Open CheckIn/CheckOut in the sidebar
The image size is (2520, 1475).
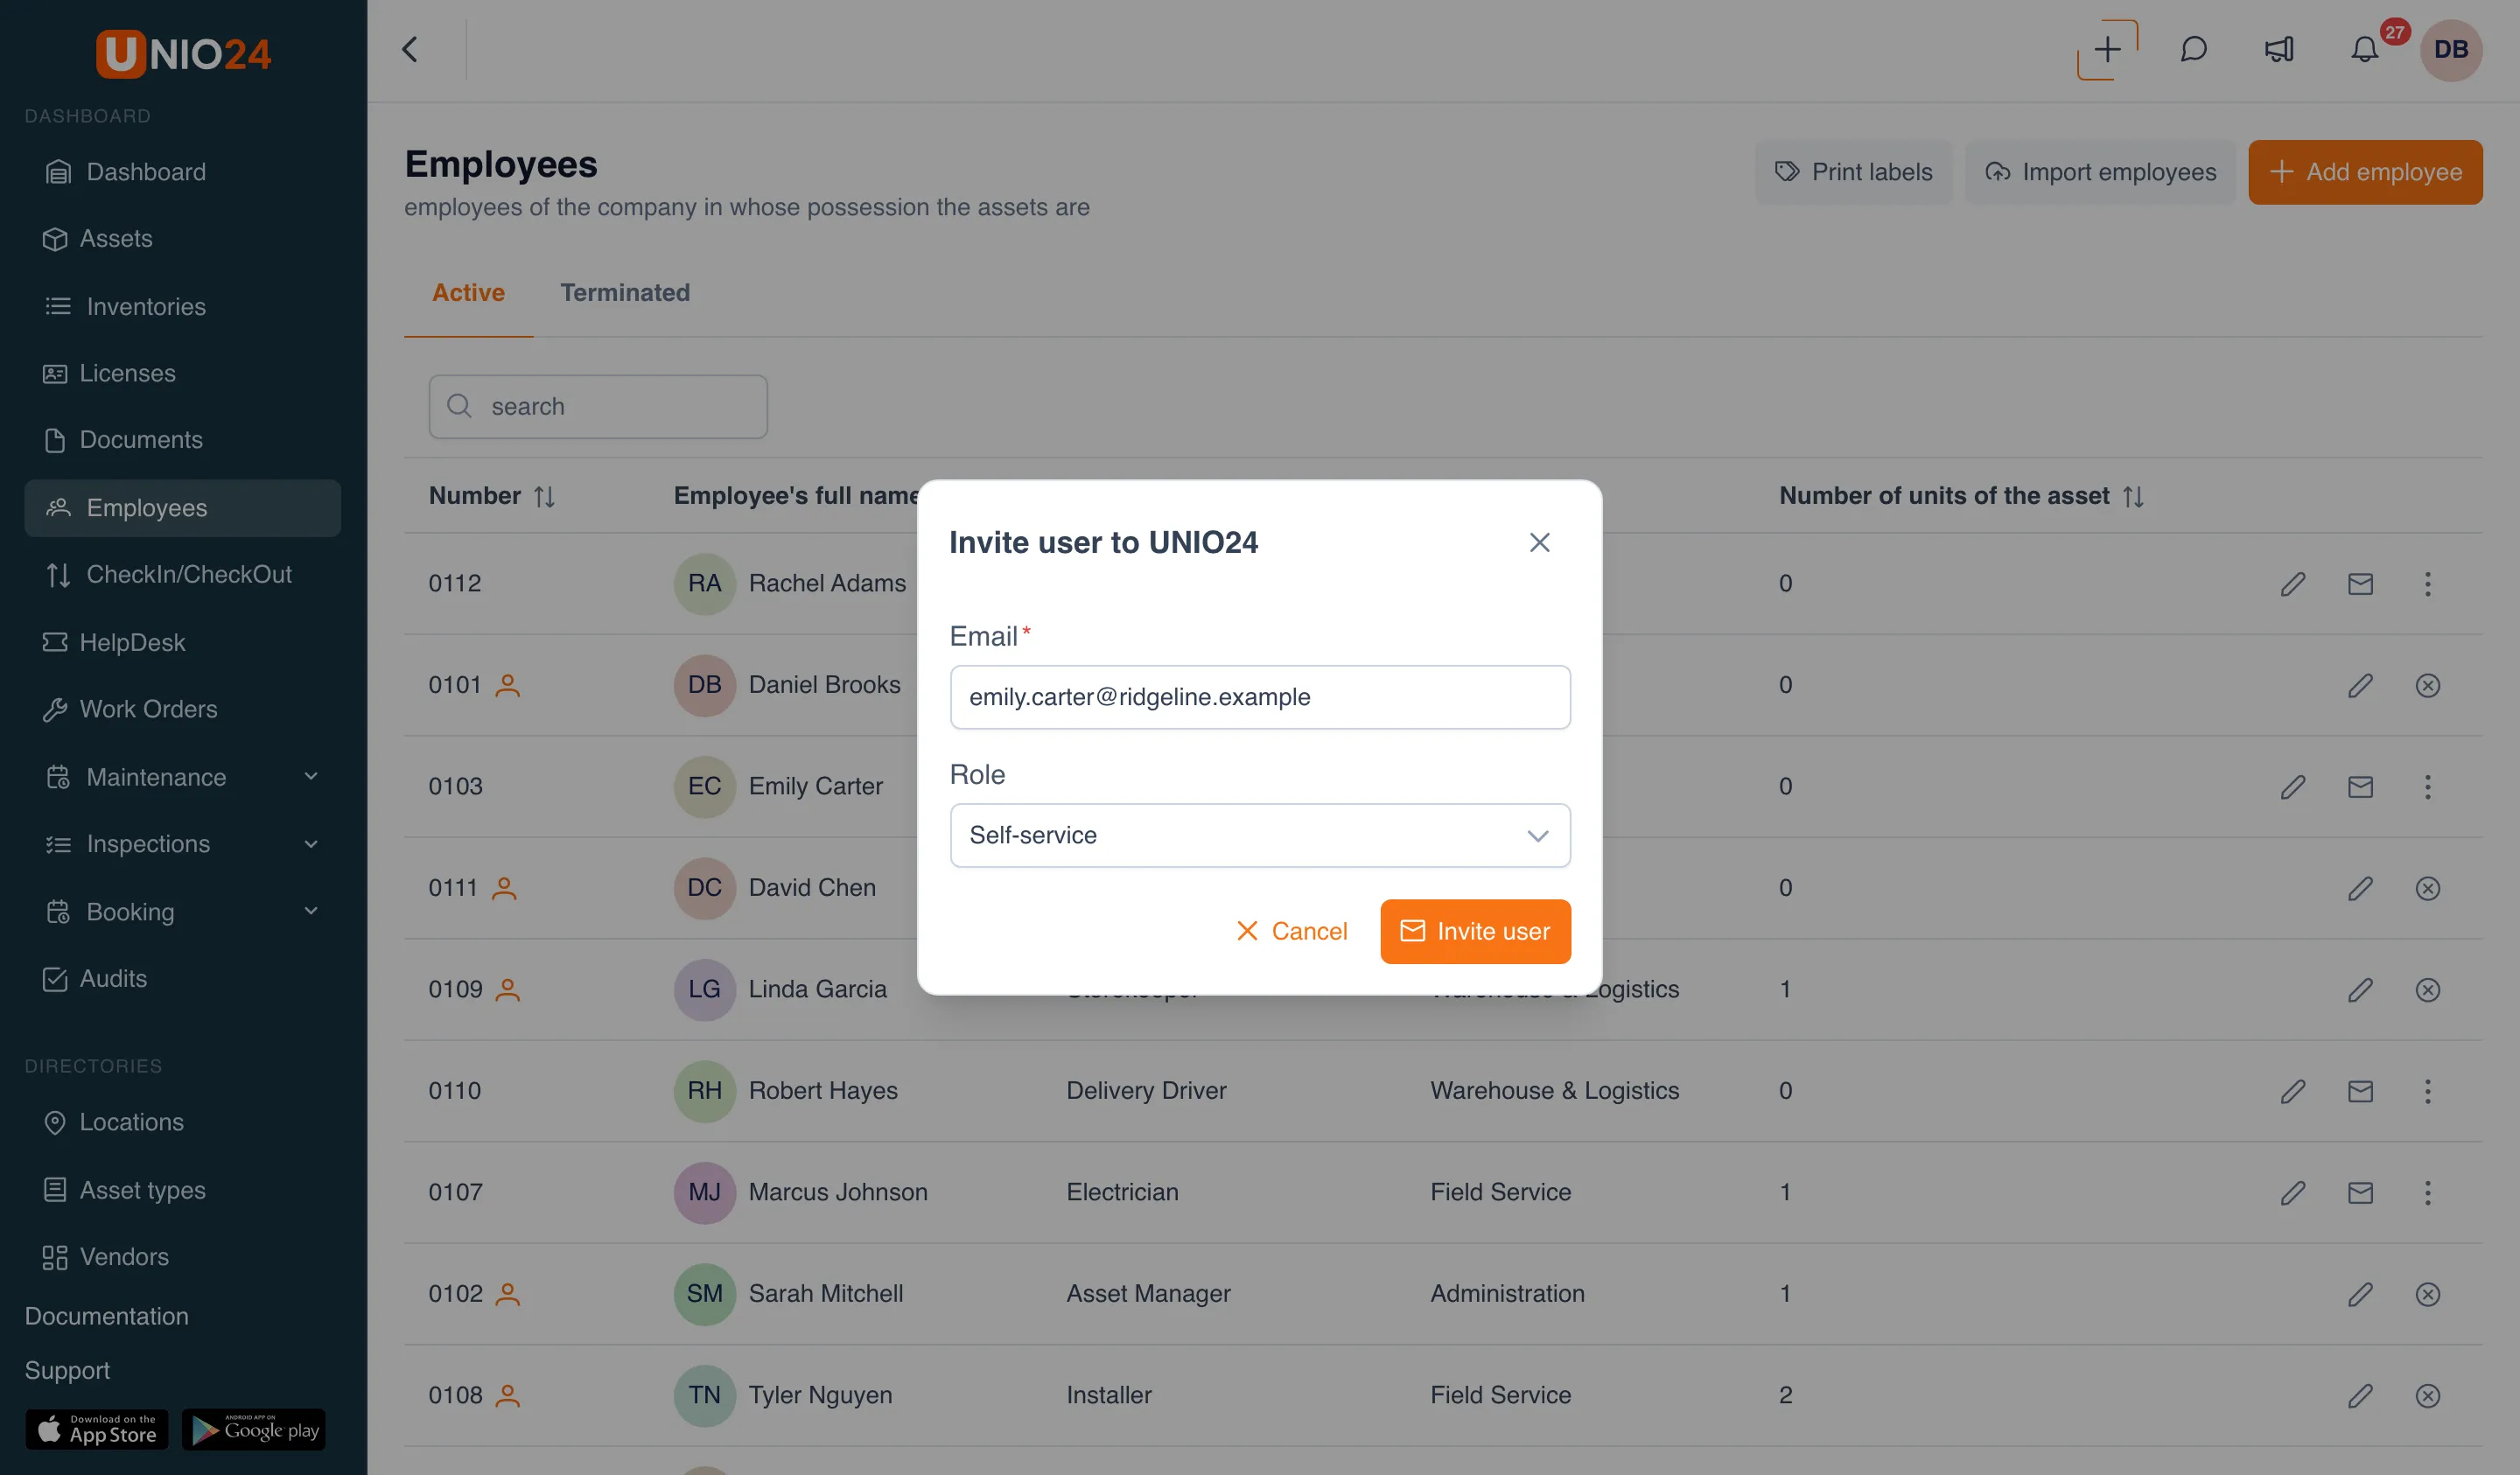coord(183,574)
